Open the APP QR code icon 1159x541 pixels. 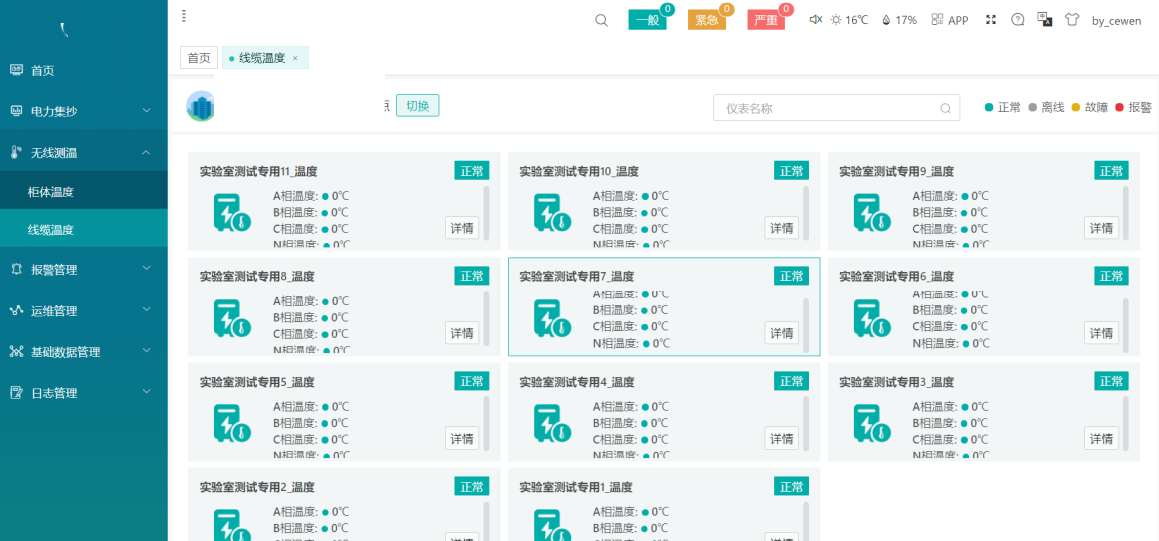tap(937, 20)
